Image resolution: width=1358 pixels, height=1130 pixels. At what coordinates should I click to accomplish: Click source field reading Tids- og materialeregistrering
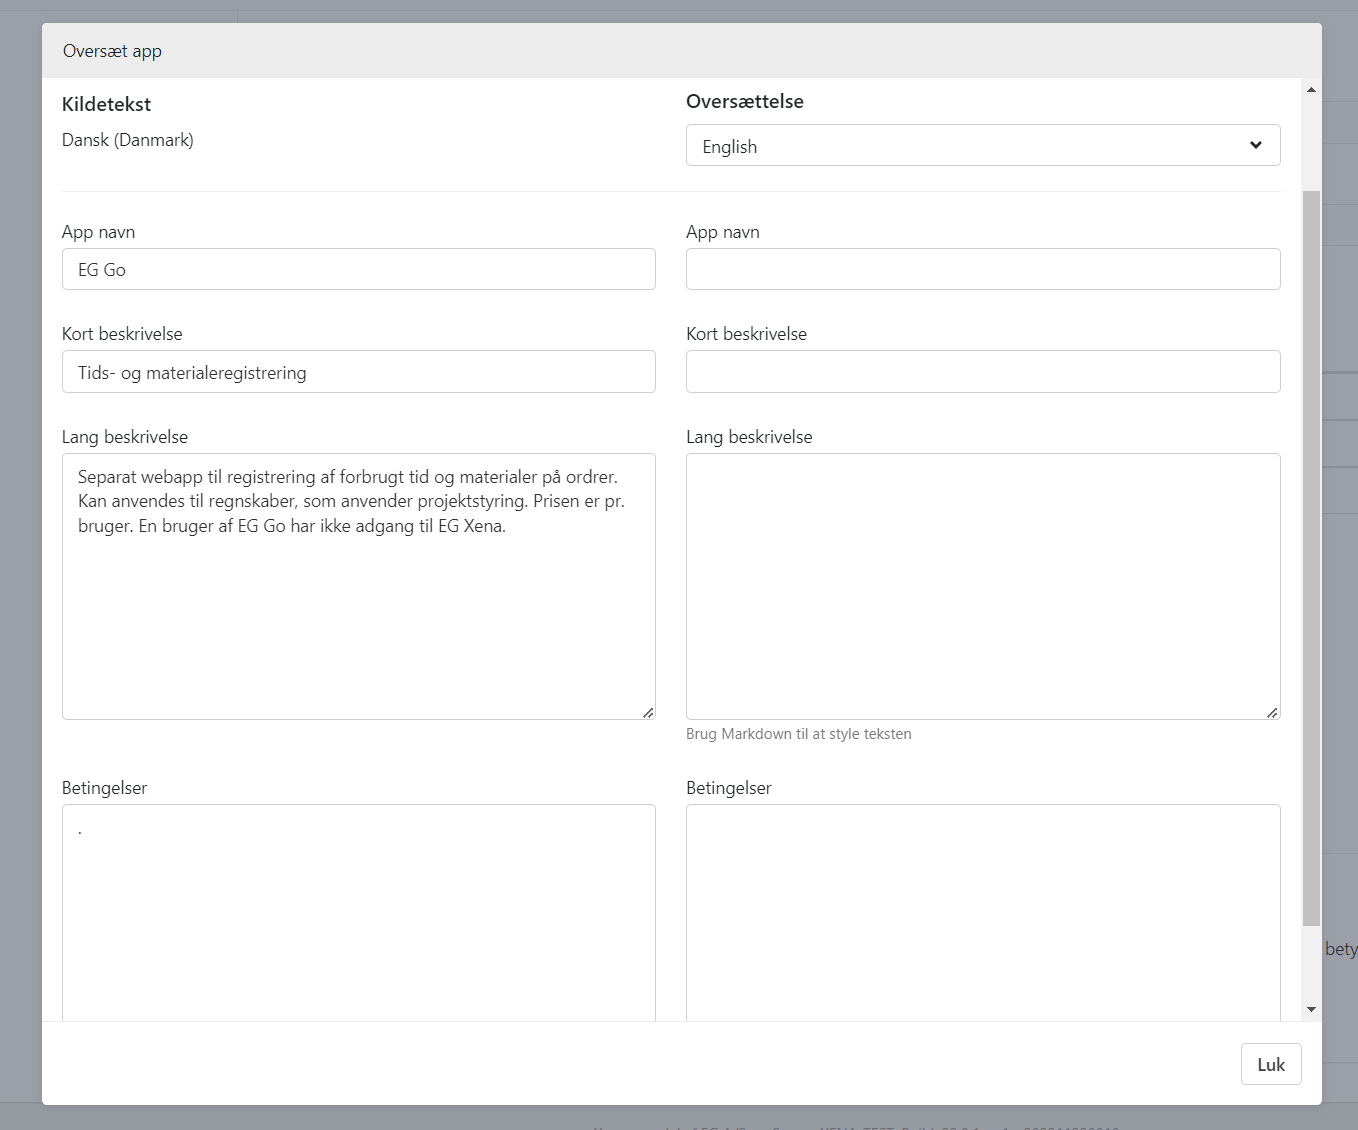tap(358, 372)
